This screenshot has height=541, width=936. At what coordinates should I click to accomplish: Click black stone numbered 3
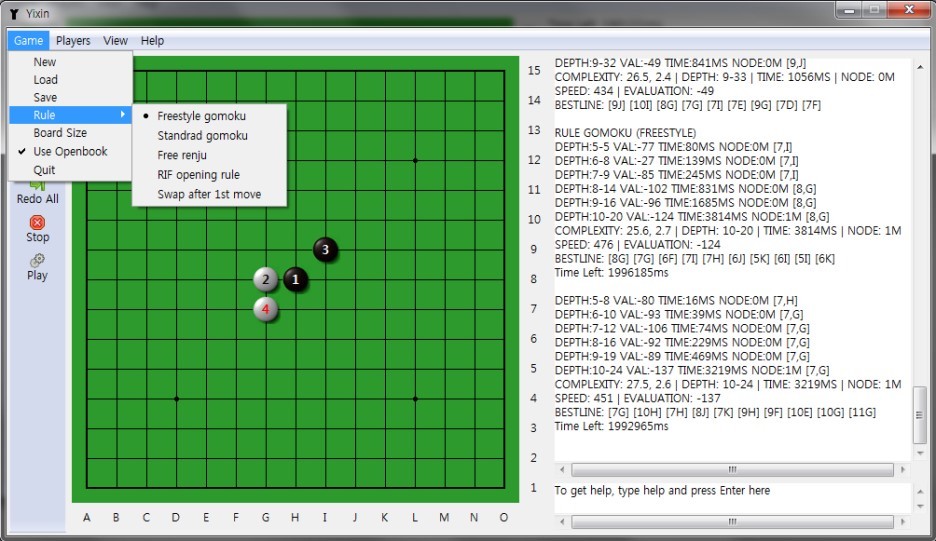[x=325, y=249]
